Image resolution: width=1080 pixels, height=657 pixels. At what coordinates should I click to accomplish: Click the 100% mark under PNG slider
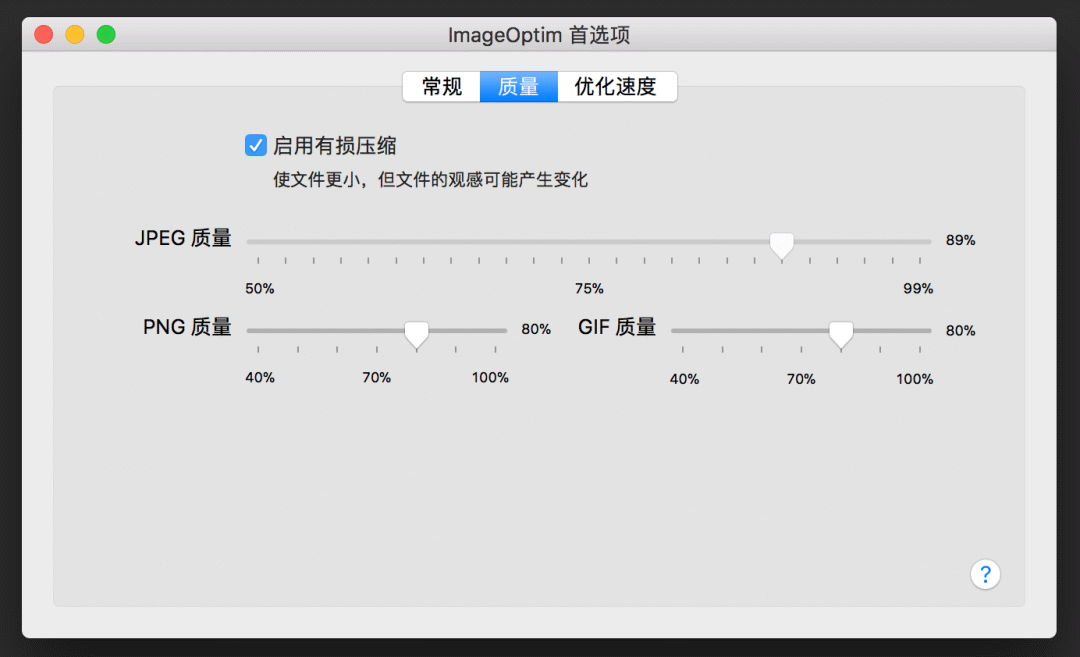tap(490, 377)
